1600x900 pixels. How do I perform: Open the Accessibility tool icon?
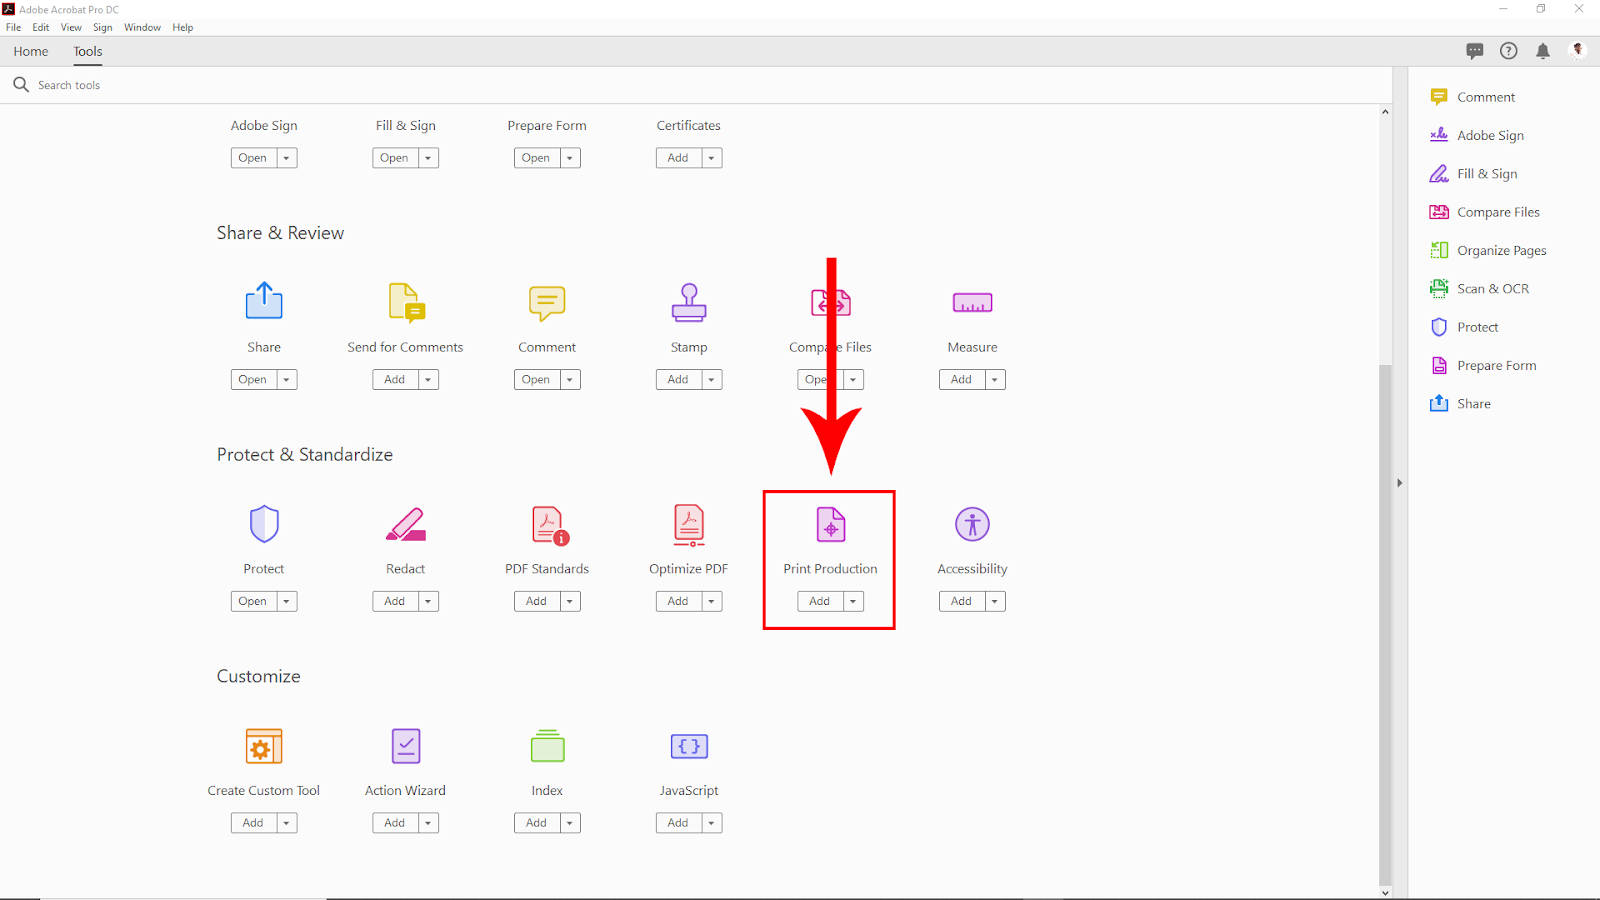tap(972, 524)
